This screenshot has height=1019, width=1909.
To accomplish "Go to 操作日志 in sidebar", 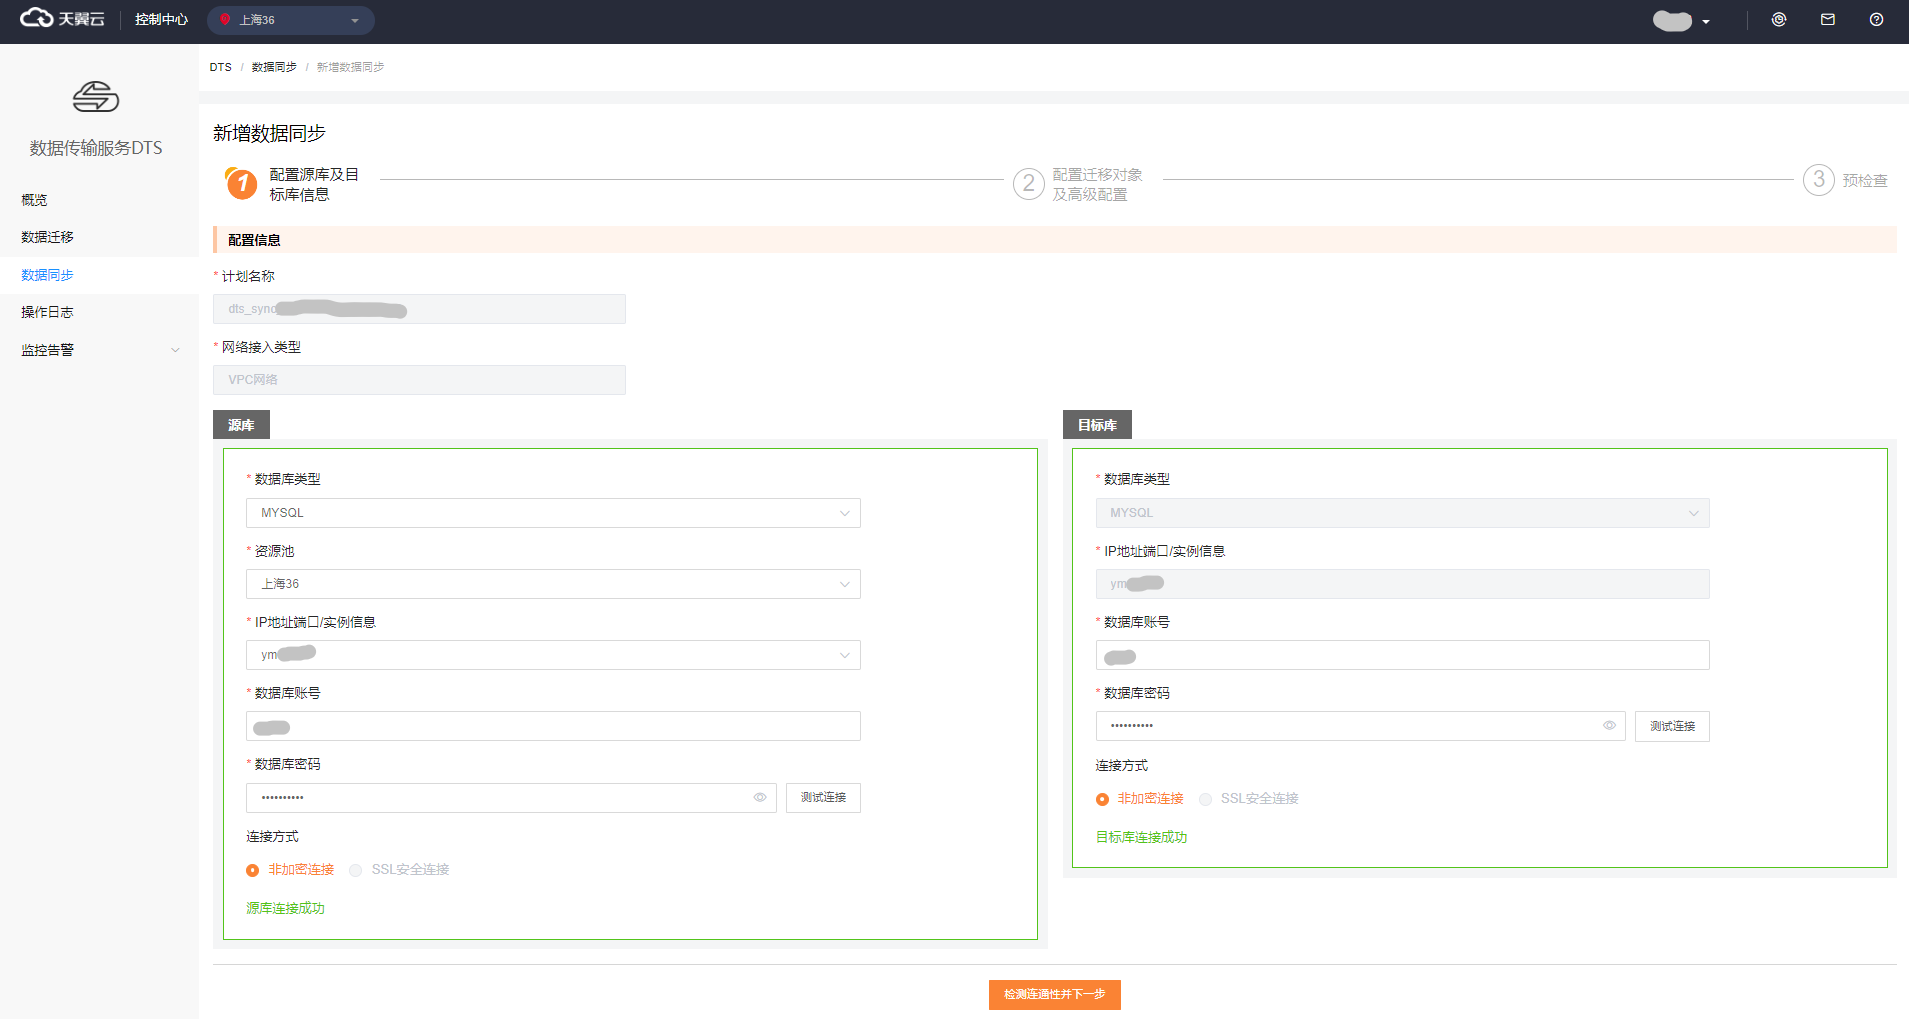I will (48, 312).
